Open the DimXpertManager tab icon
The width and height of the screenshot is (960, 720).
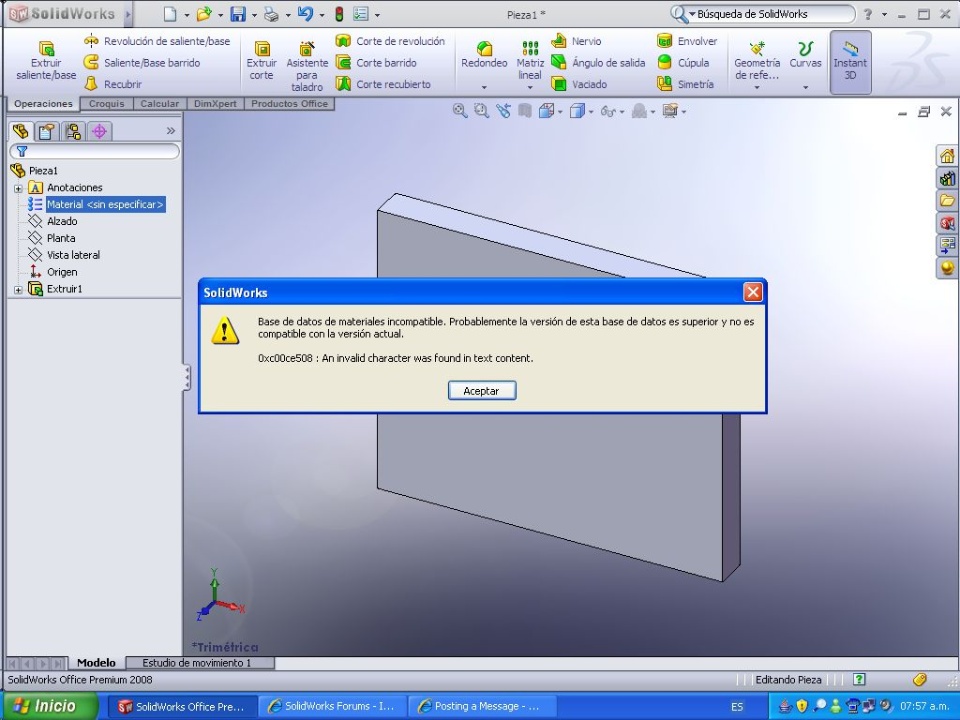[x=99, y=130]
